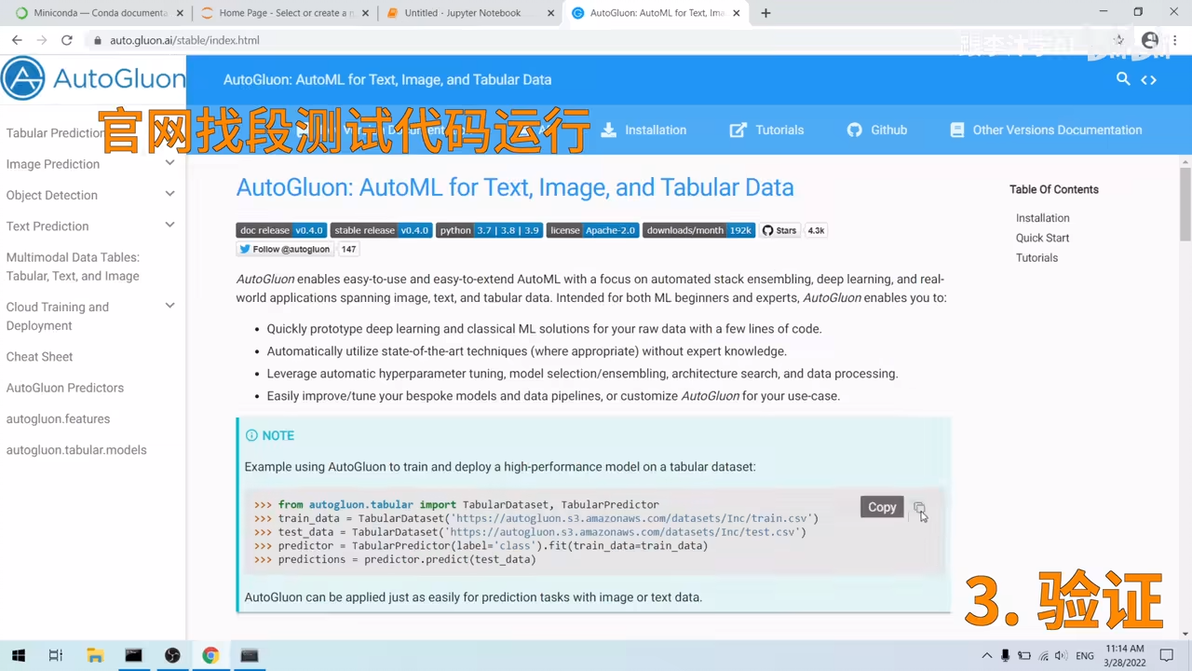
Task: Open the Chrome profile avatar icon
Action: pos(1149,40)
